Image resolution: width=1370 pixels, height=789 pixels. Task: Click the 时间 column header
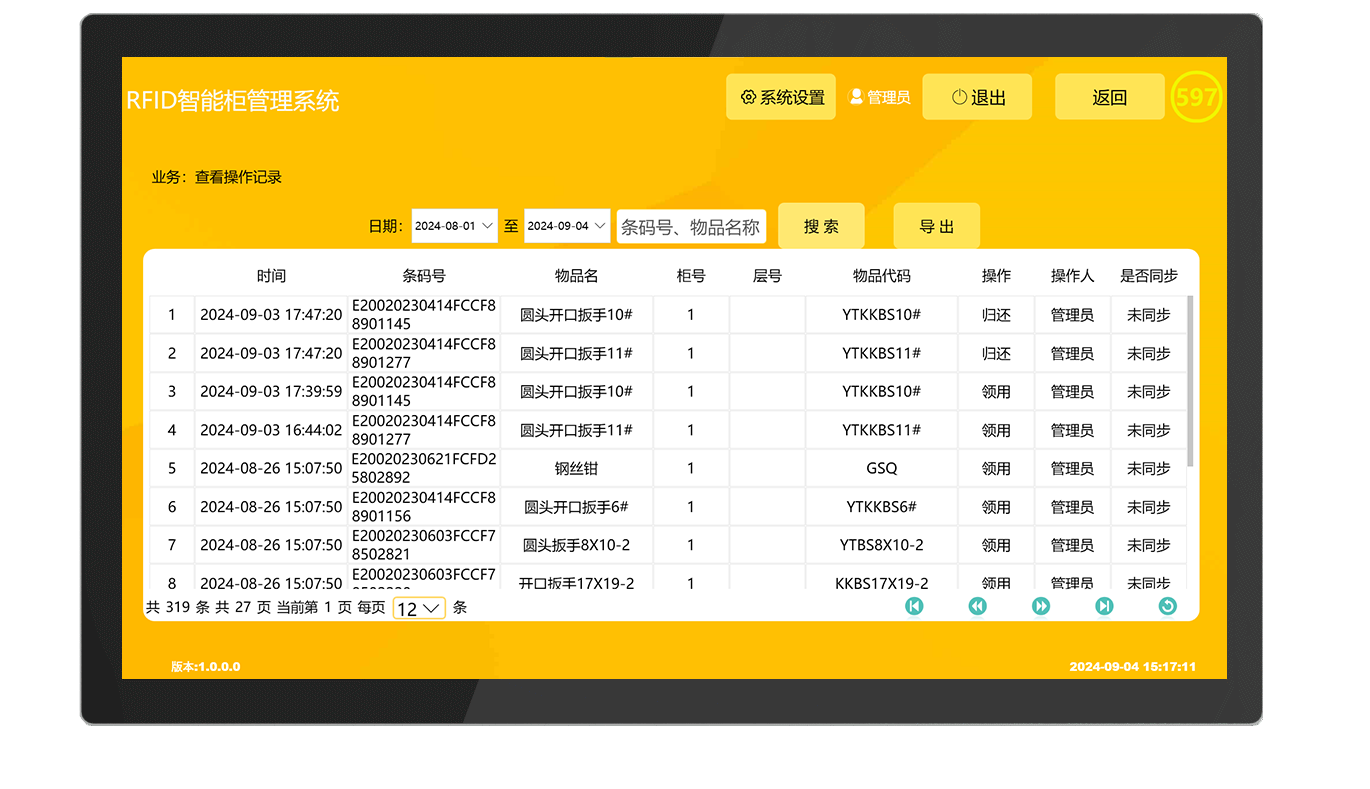(271, 276)
